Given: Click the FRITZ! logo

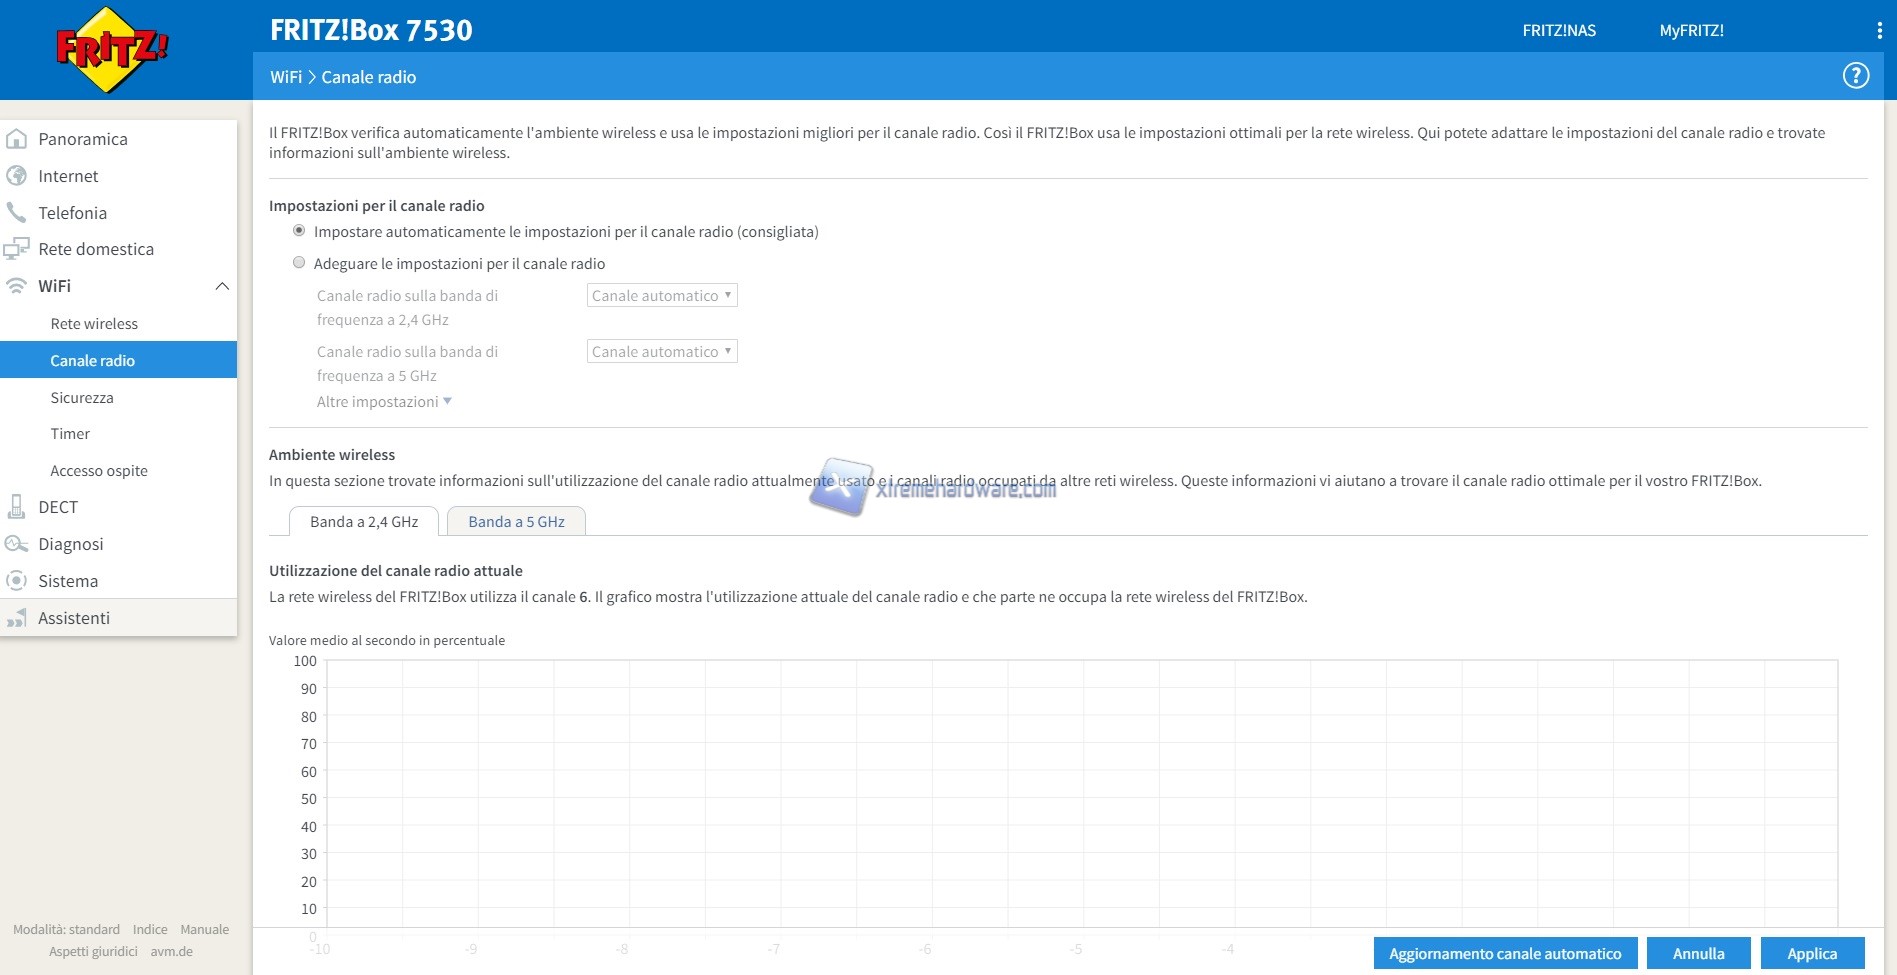Looking at the screenshot, I should click(111, 49).
